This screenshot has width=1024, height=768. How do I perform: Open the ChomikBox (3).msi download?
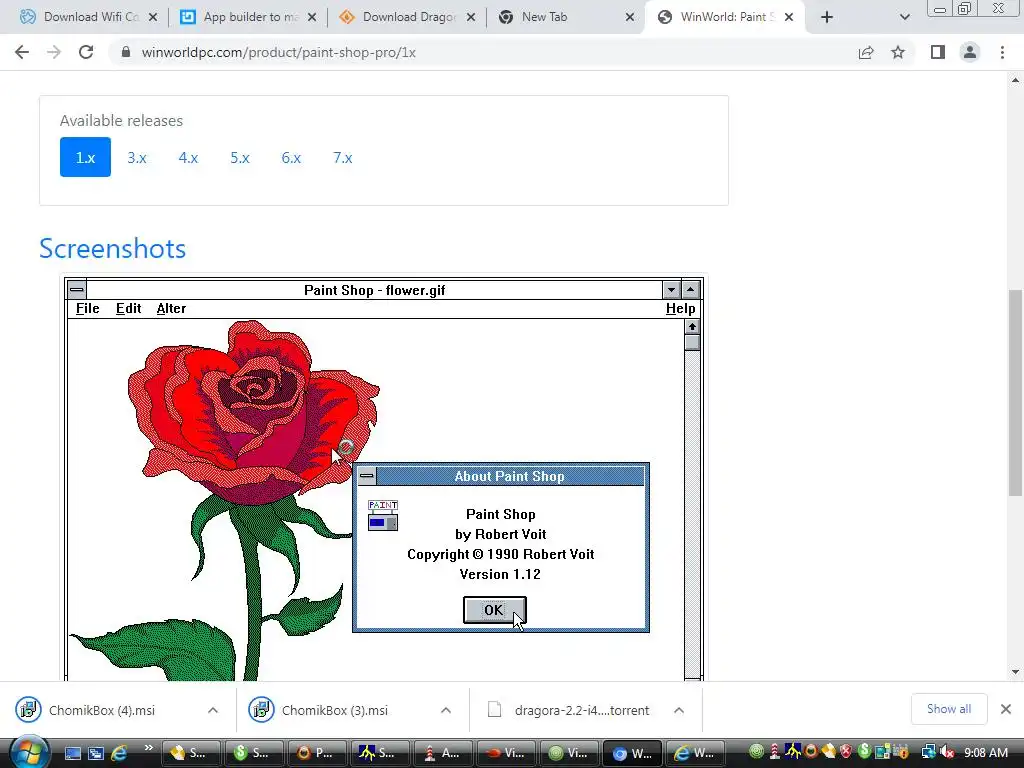coord(334,710)
